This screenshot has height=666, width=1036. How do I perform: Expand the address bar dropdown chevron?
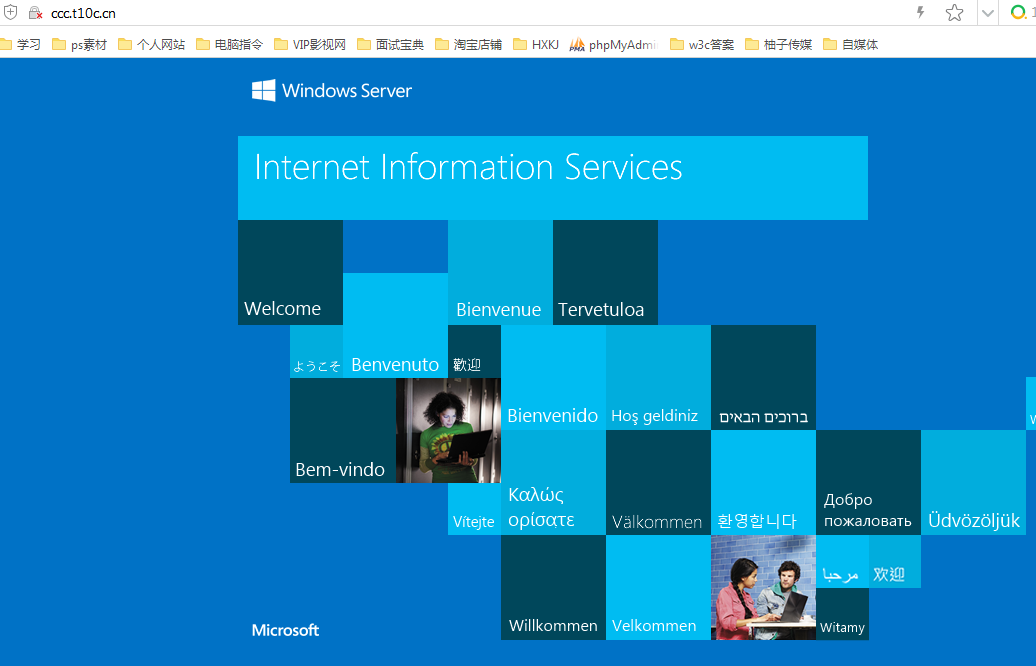(988, 13)
